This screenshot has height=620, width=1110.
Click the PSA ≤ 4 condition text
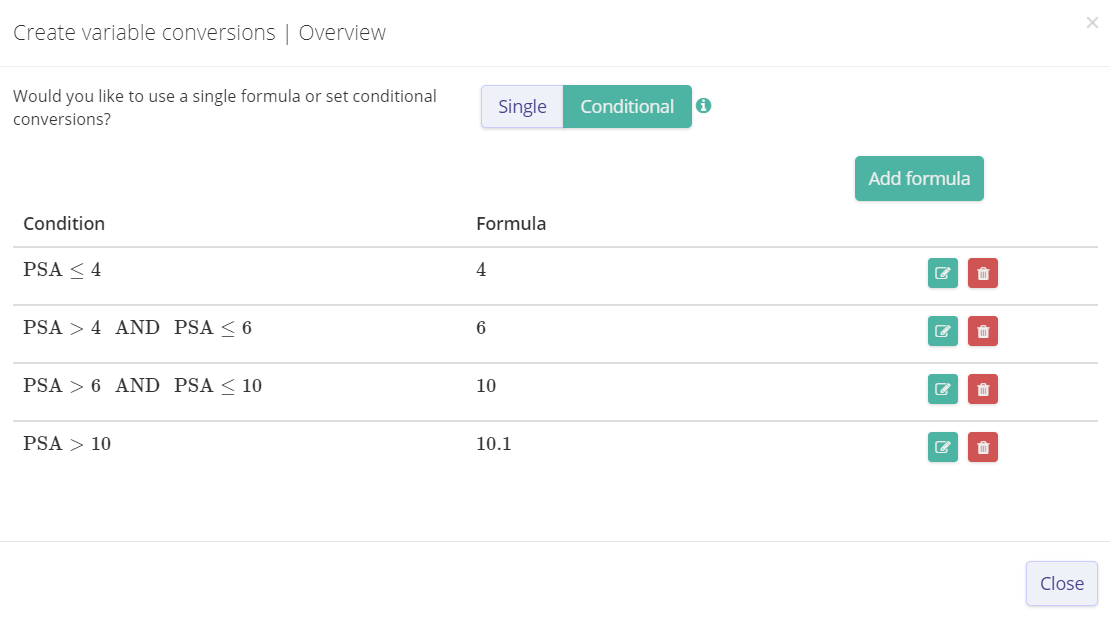tap(62, 270)
